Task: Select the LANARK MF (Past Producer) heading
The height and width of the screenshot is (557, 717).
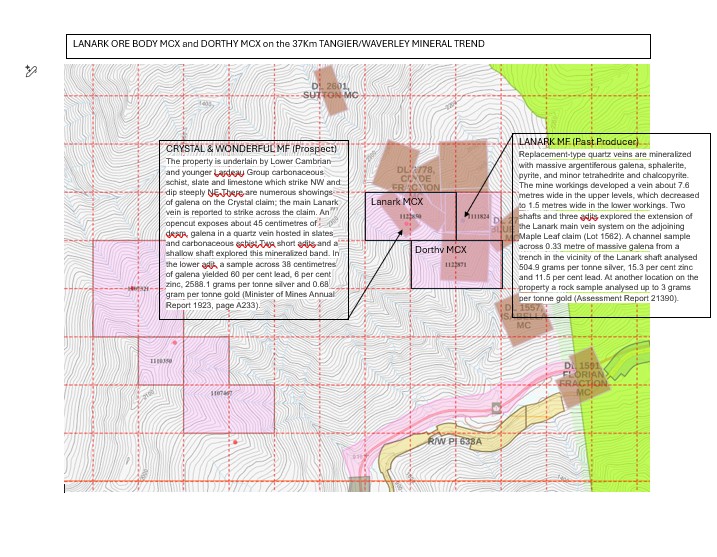Action: coord(578,141)
